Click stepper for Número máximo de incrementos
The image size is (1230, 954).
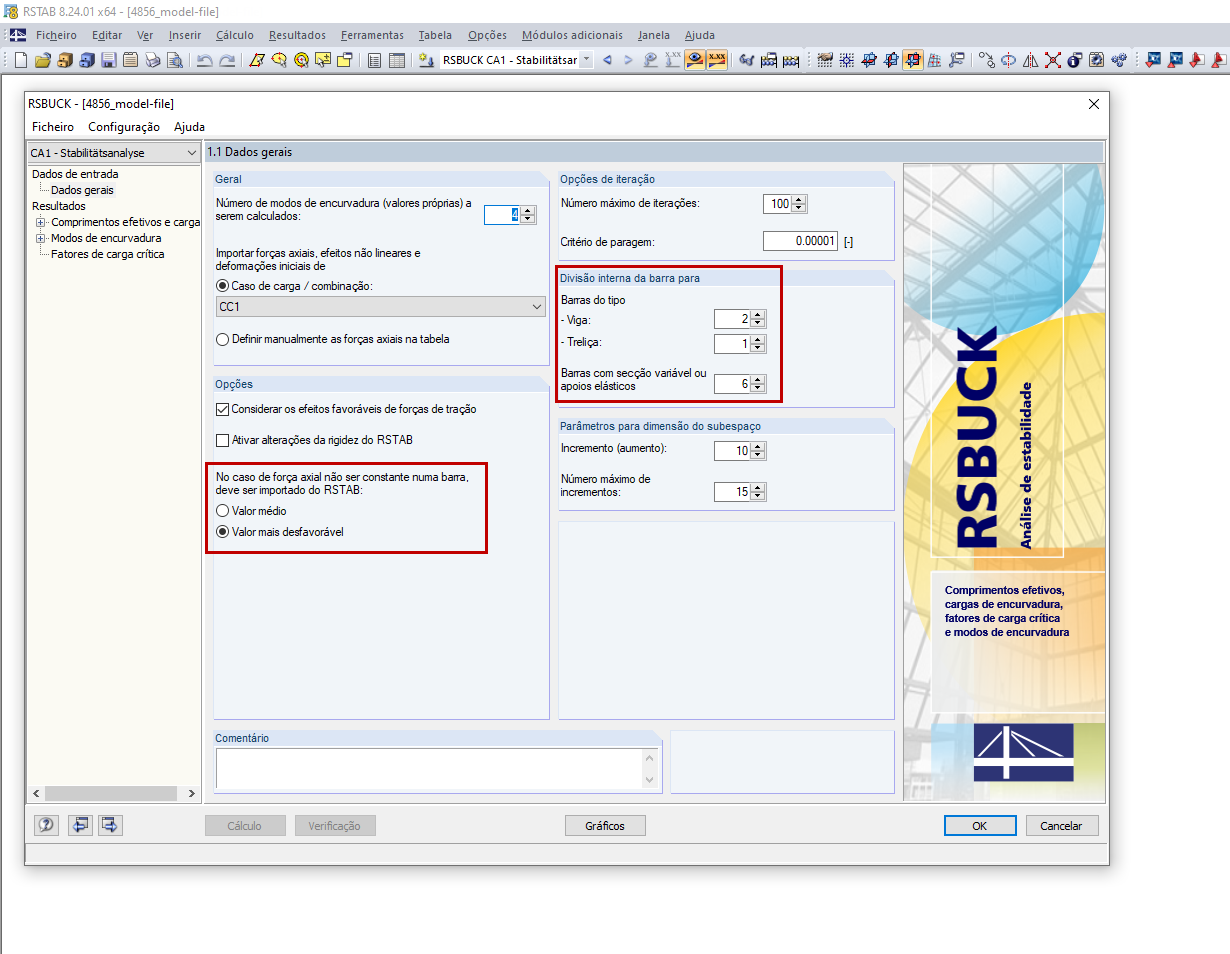point(758,492)
